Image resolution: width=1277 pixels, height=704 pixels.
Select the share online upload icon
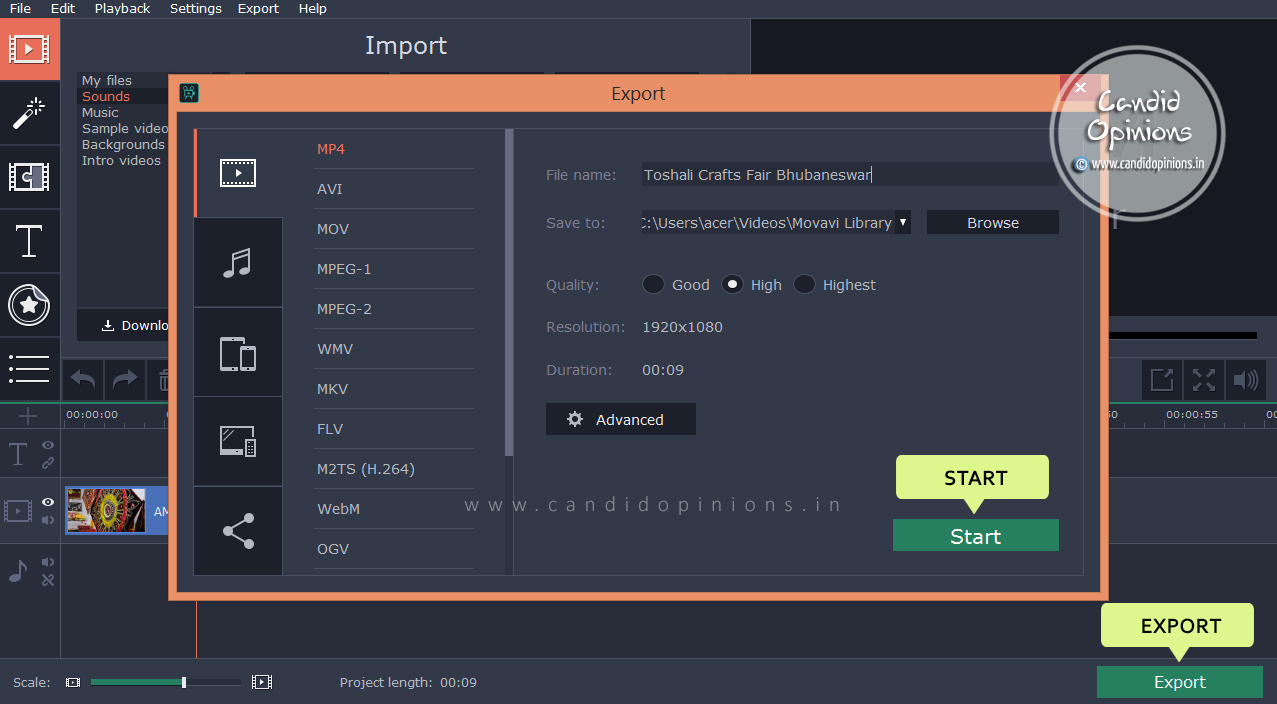(238, 531)
